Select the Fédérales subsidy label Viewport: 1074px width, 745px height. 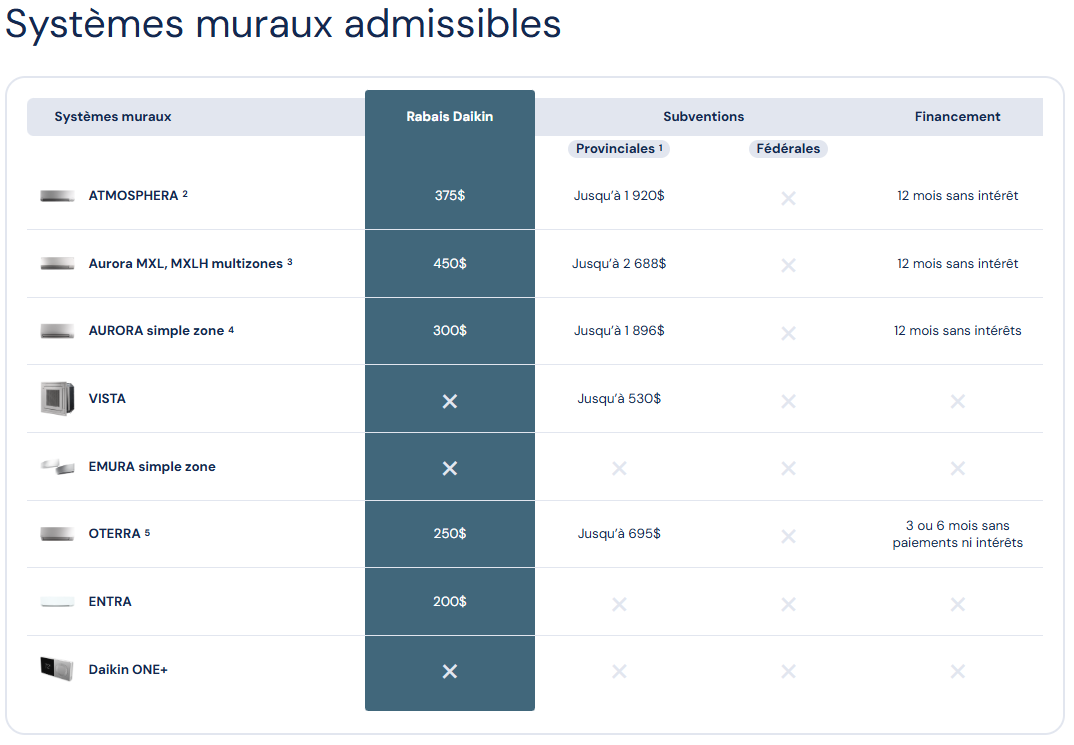coord(788,149)
